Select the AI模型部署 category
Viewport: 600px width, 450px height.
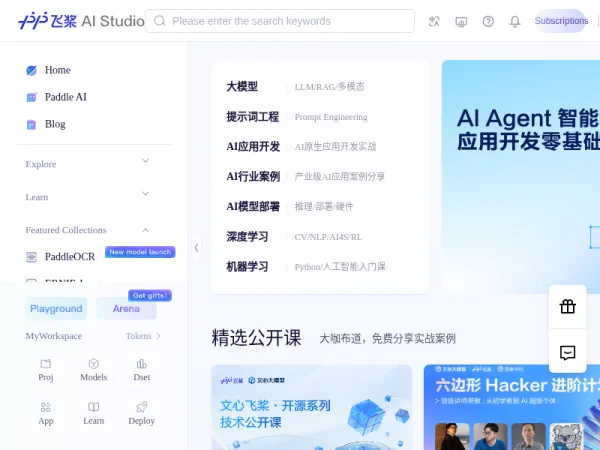click(x=253, y=207)
